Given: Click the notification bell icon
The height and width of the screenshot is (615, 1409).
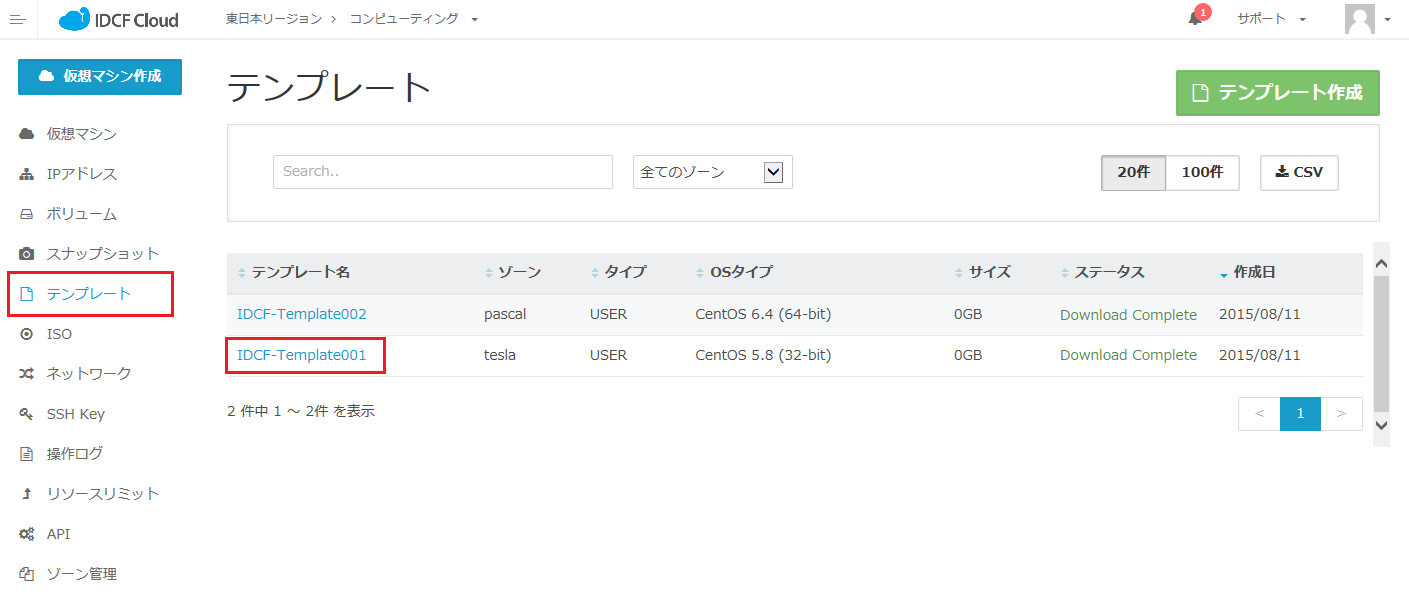Looking at the screenshot, I should [1195, 19].
